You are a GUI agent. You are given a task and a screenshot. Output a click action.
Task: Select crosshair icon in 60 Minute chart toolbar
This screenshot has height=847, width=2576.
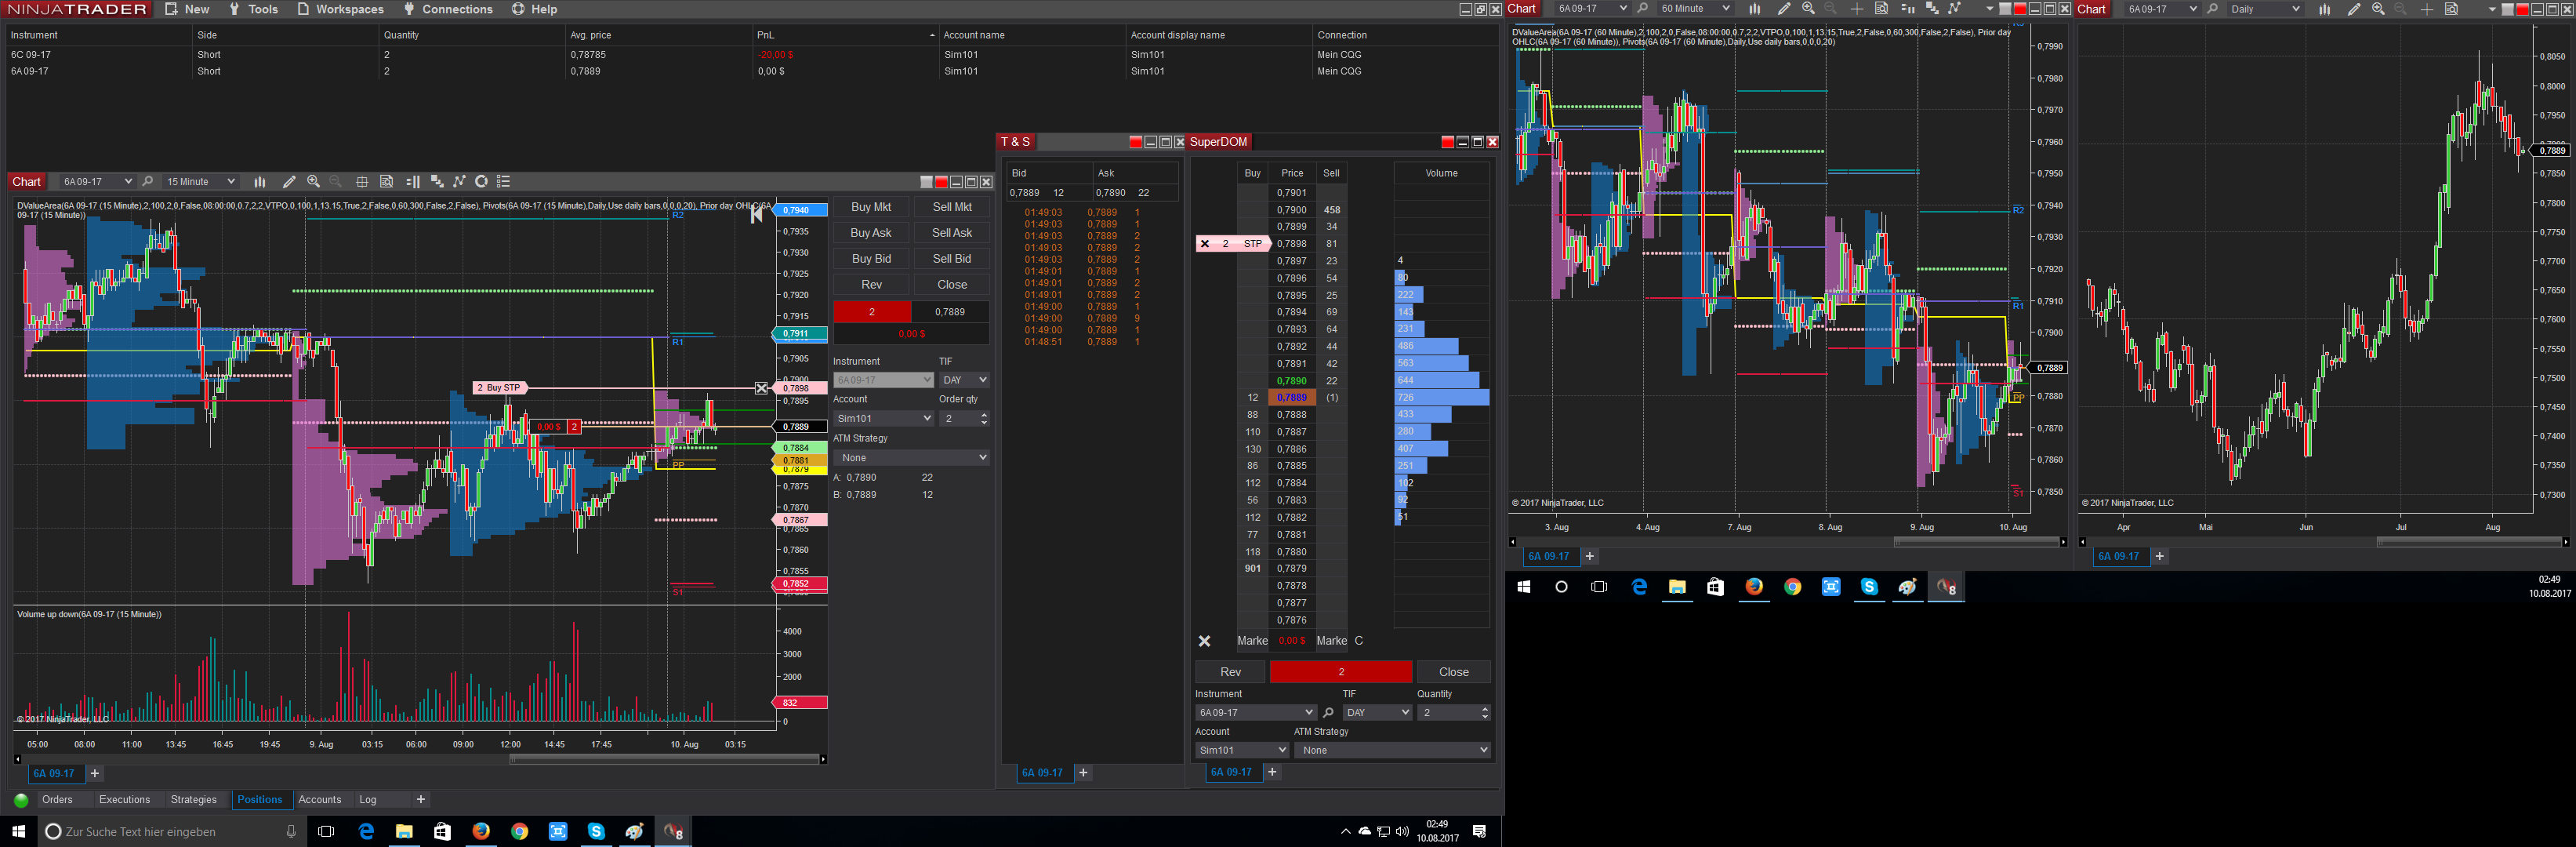pos(1857,9)
